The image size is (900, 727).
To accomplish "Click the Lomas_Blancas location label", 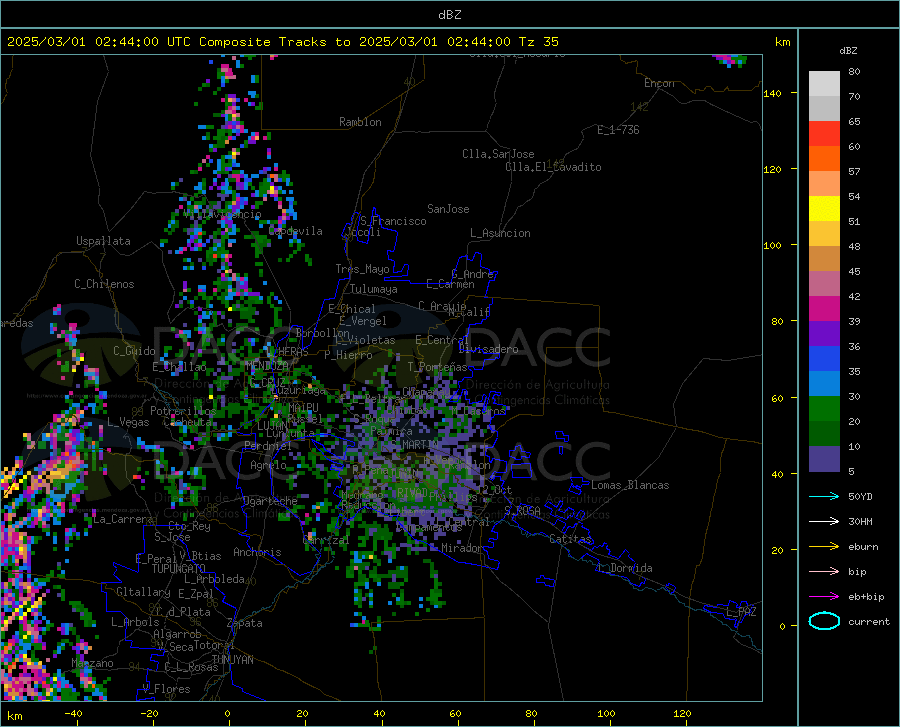I will (630, 485).
